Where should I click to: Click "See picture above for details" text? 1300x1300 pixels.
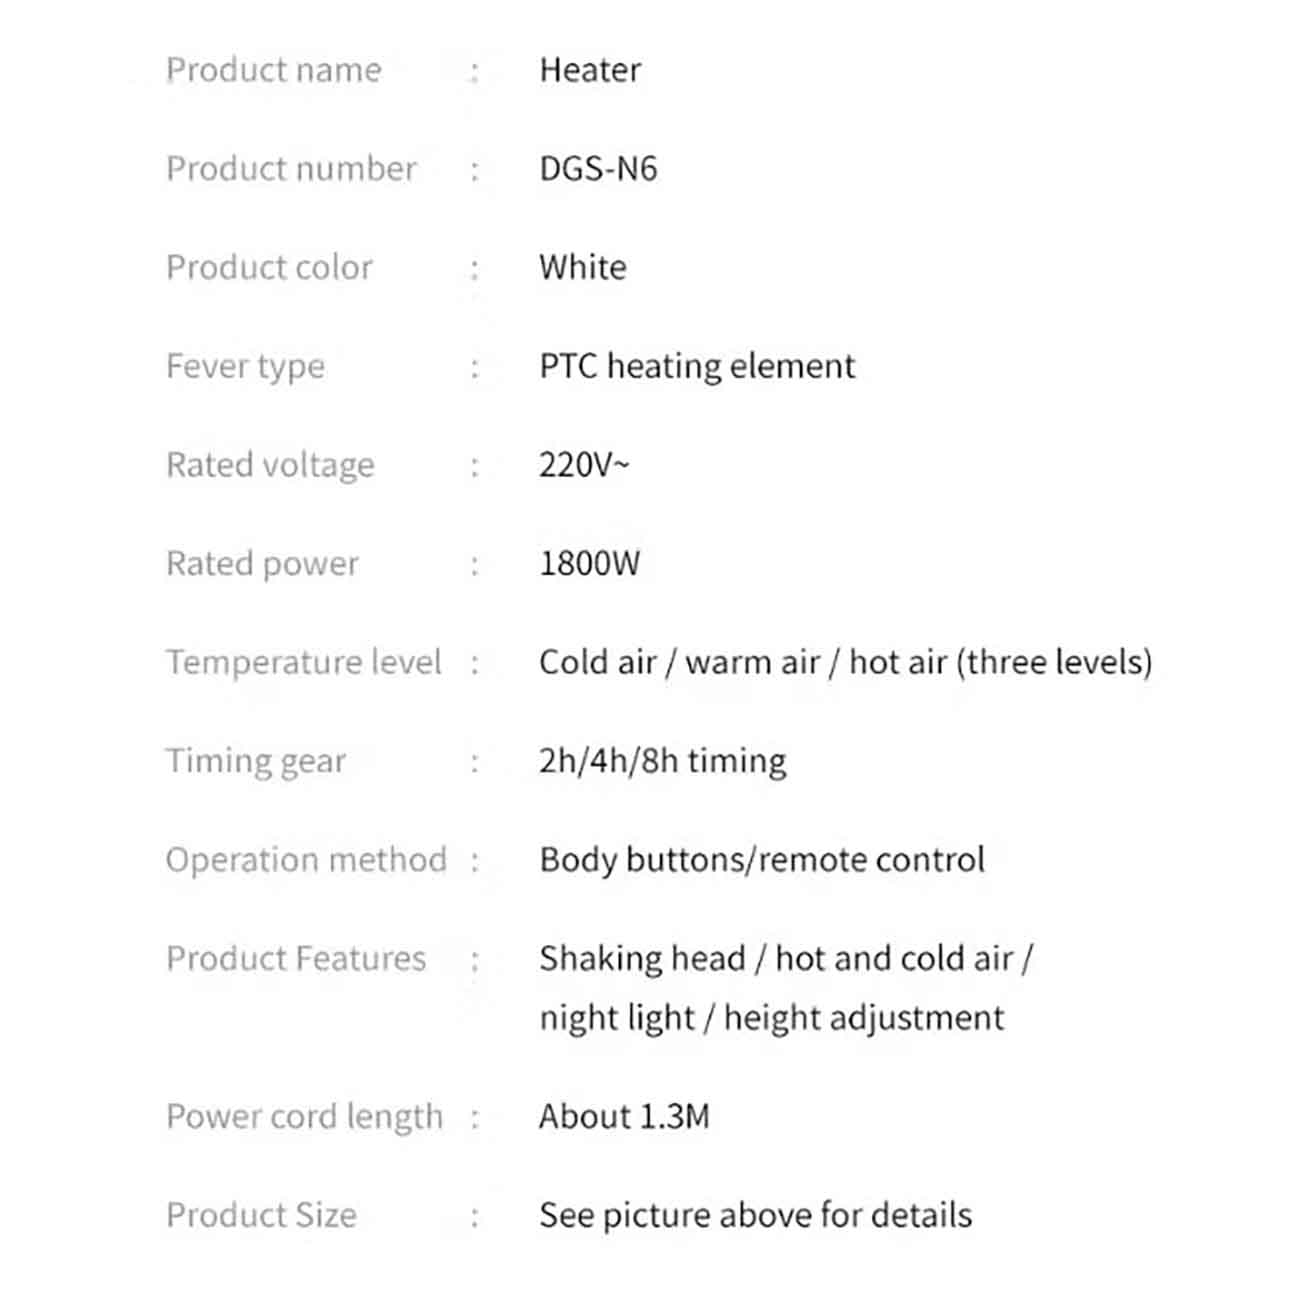coord(755,1215)
